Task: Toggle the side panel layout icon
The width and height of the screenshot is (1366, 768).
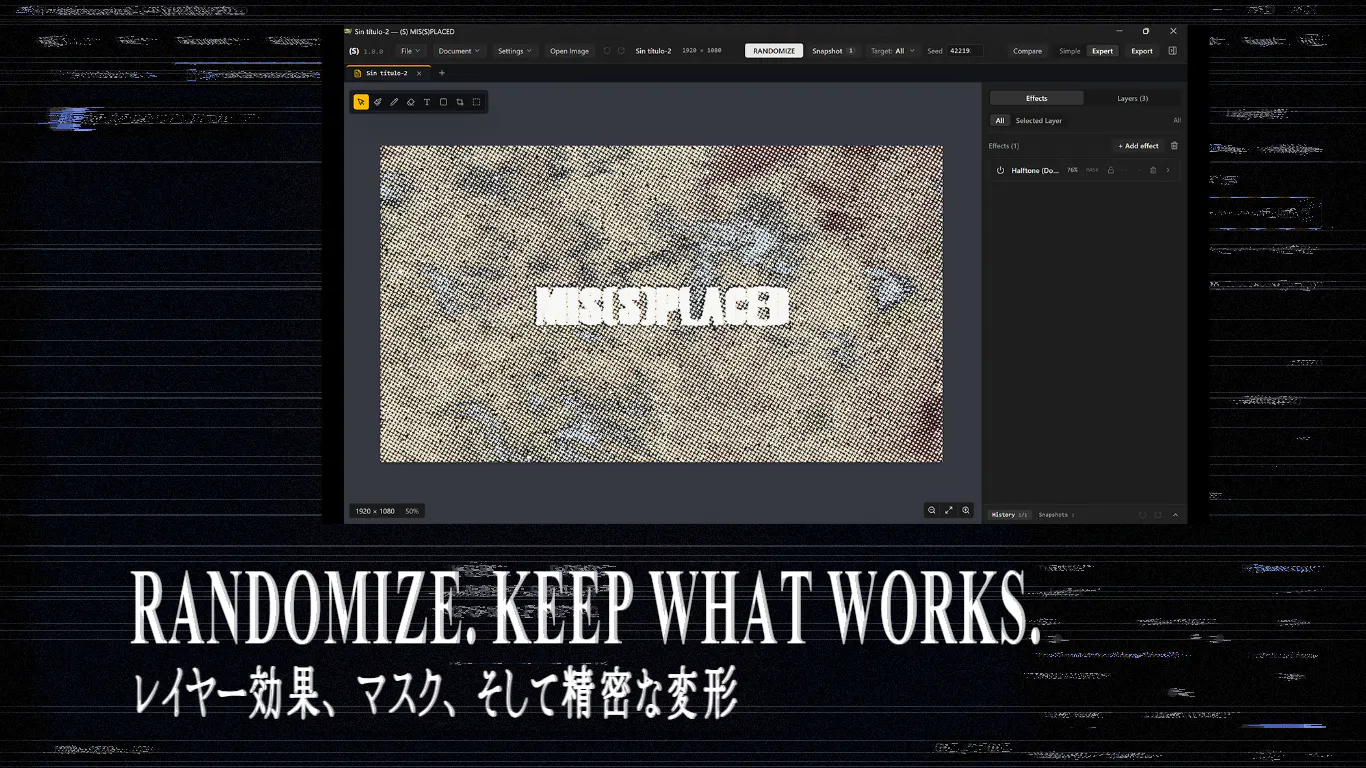Action: 1172,51
